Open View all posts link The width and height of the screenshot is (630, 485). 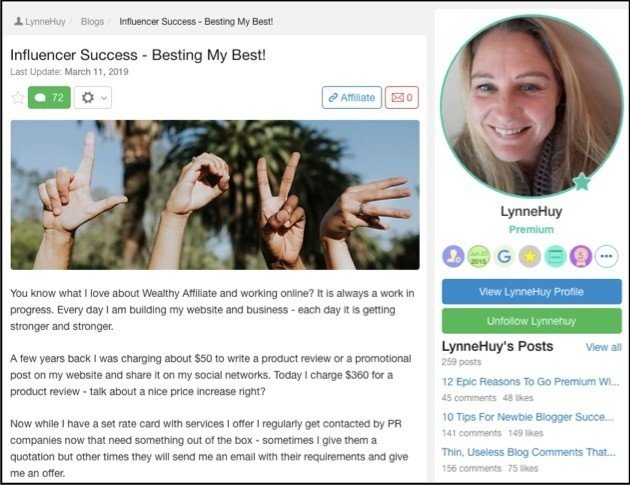(603, 347)
